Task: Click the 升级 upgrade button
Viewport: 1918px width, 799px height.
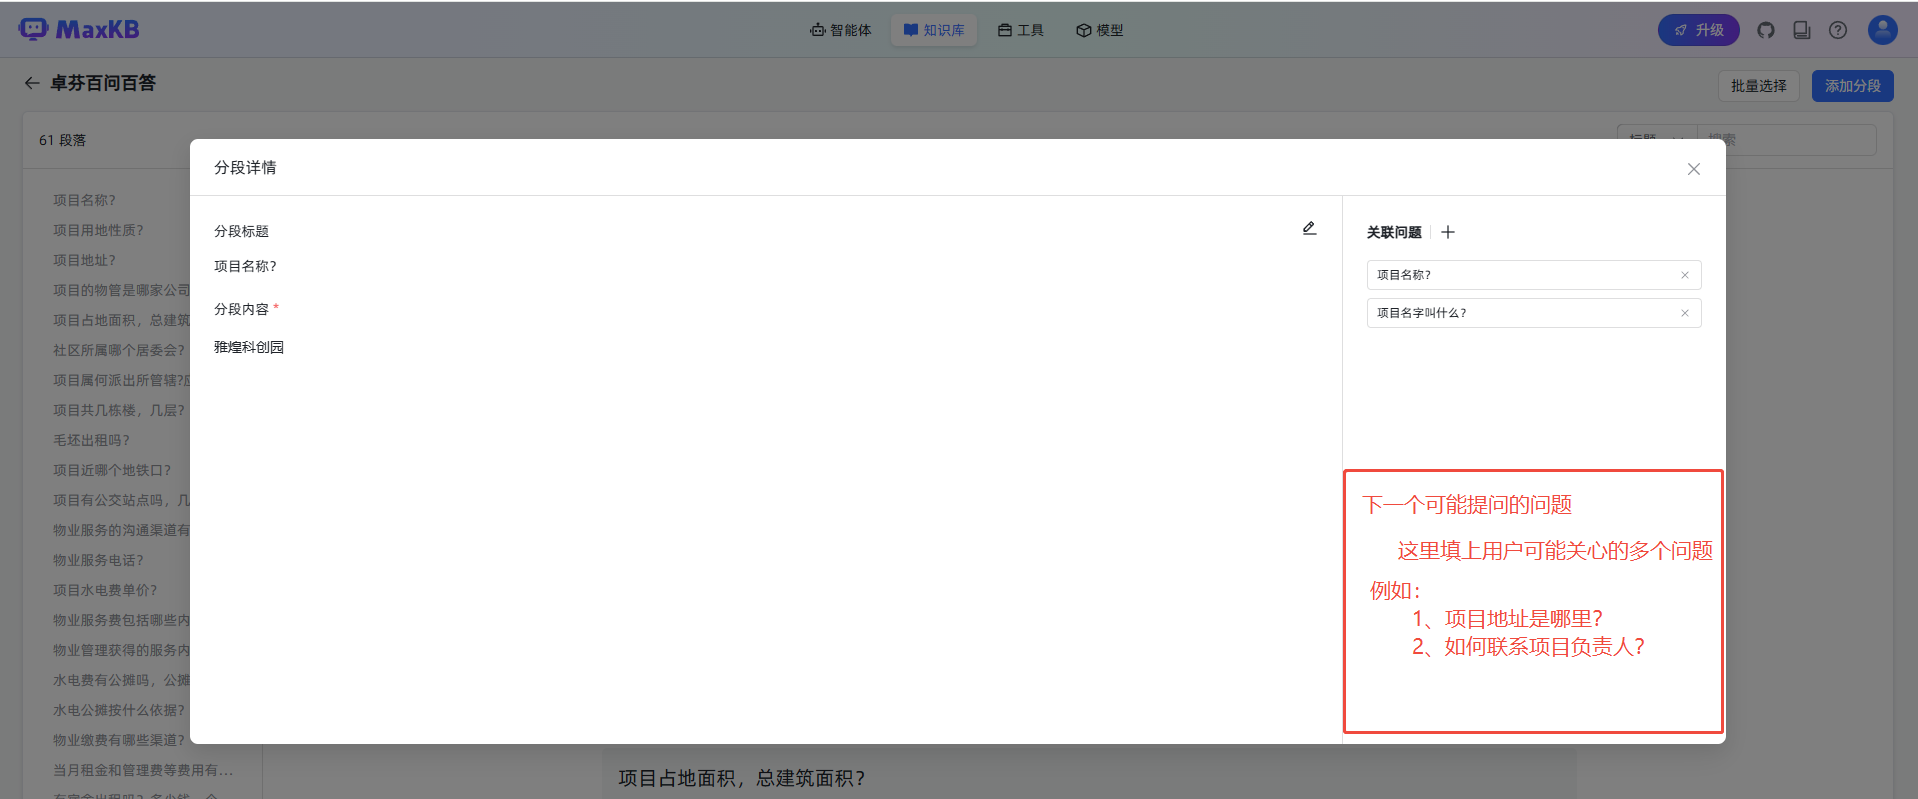Action: click(1698, 30)
